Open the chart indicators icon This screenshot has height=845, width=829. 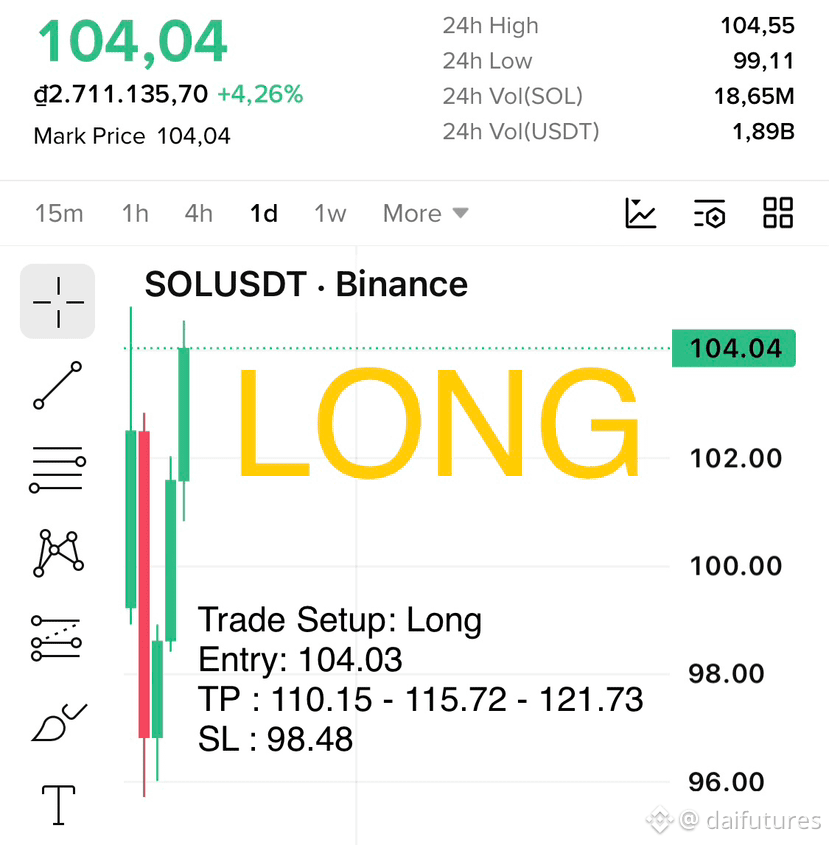coord(640,213)
